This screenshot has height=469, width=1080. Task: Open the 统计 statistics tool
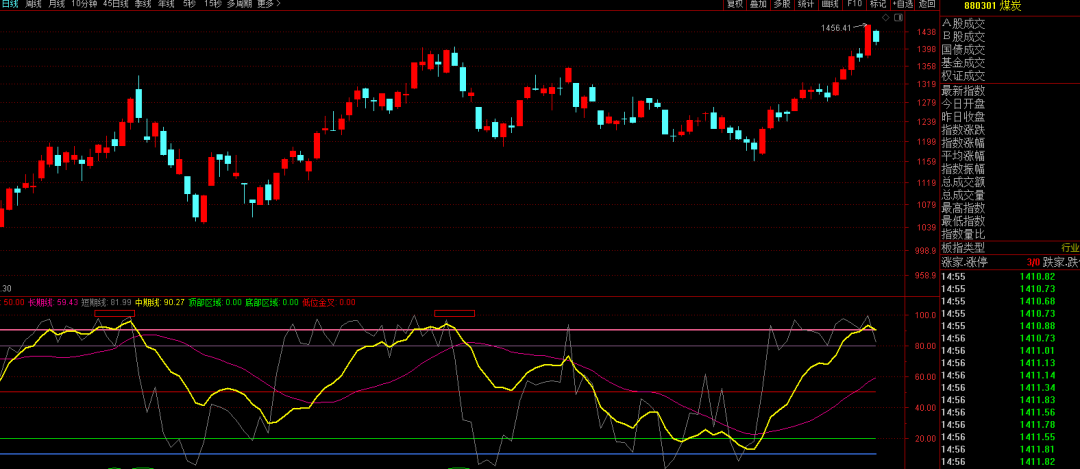coord(806,4)
